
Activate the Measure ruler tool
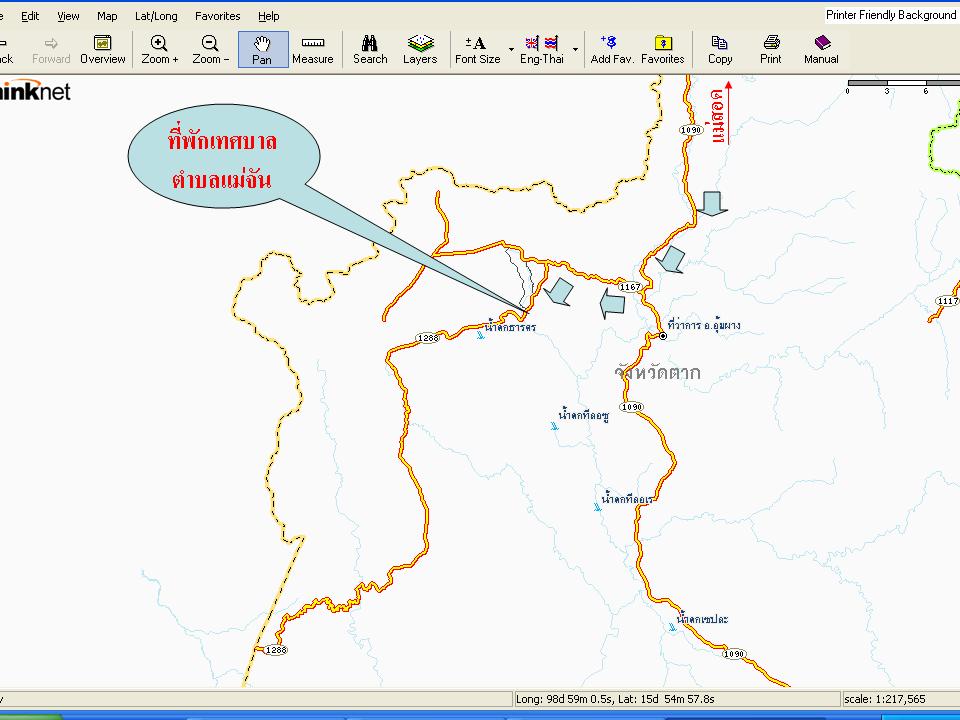(312, 49)
